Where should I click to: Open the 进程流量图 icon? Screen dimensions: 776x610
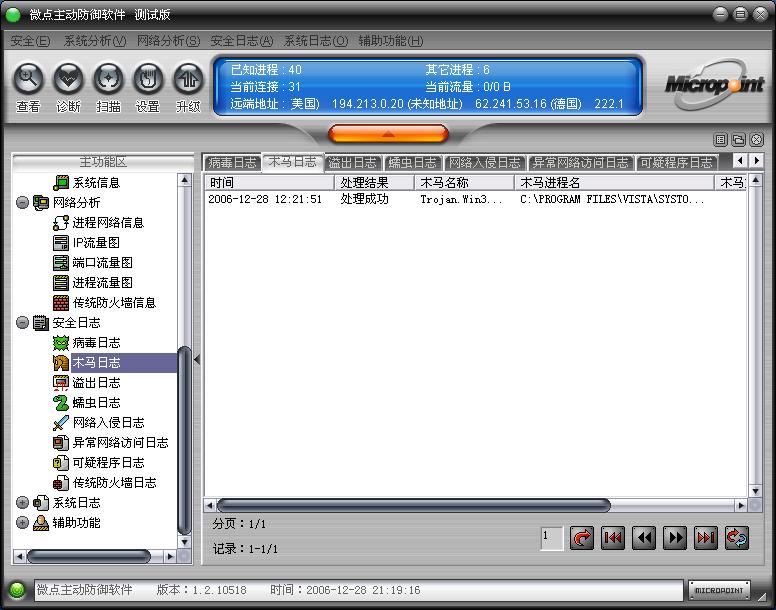61,282
